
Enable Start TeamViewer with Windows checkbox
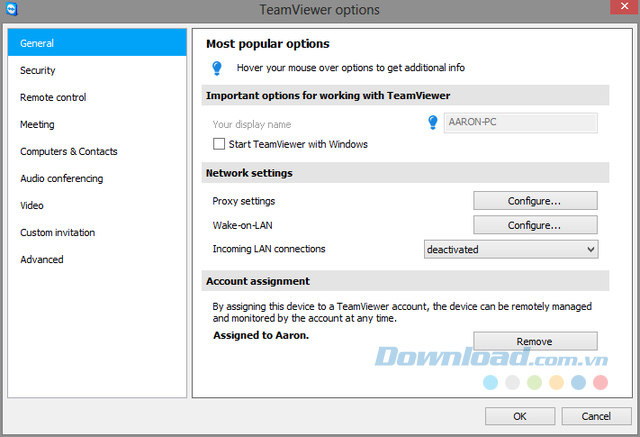click(219, 144)
